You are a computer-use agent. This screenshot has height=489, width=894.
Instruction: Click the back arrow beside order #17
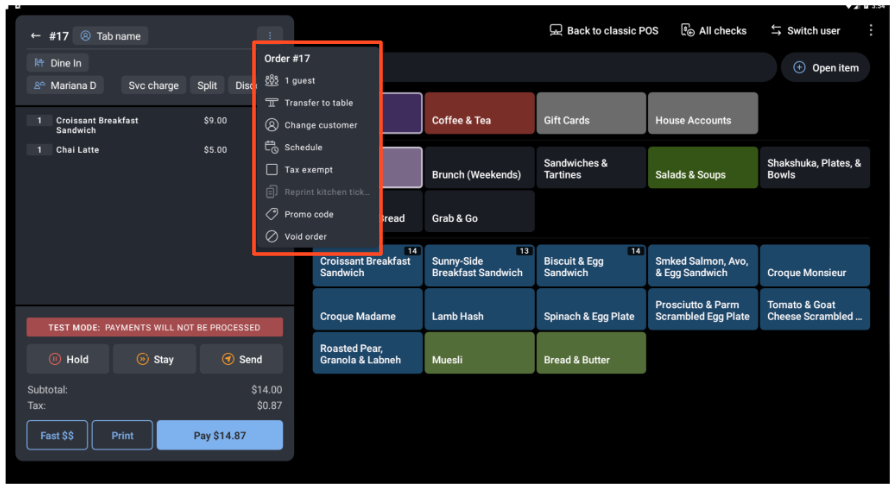coord(35,36)
